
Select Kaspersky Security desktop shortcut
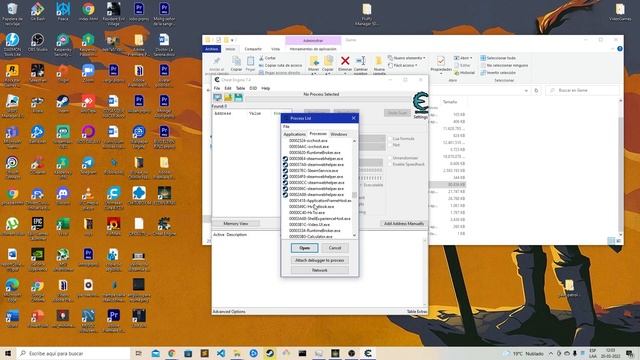(63, 44)
